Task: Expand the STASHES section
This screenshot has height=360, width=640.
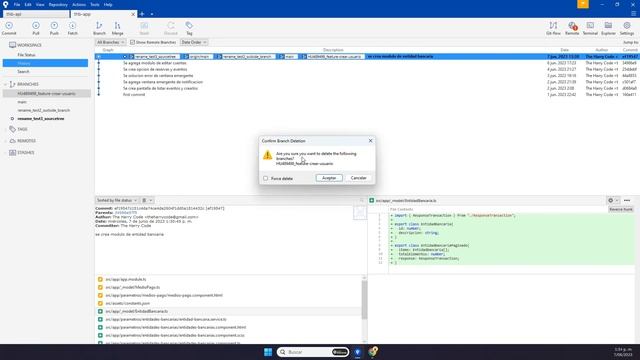Action: pyautogui.click(x=6, y=152)
